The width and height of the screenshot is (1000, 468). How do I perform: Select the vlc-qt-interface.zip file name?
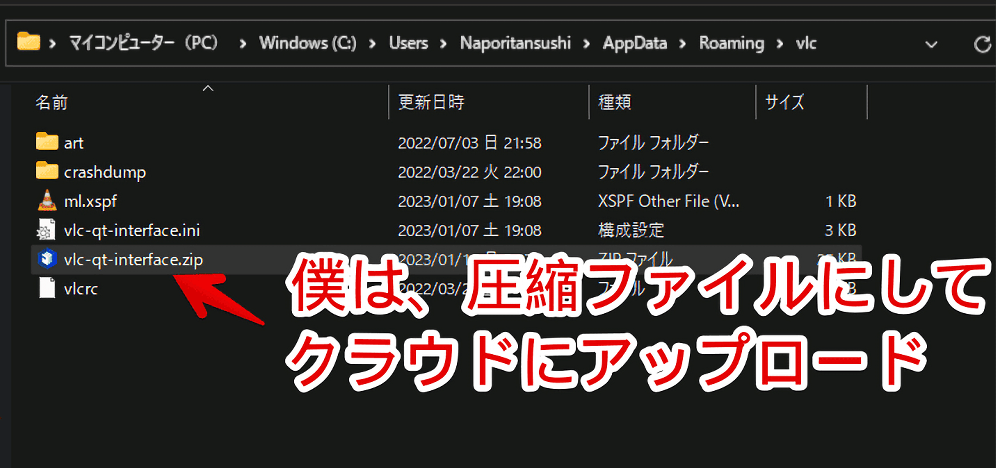[x=134, y=260]
